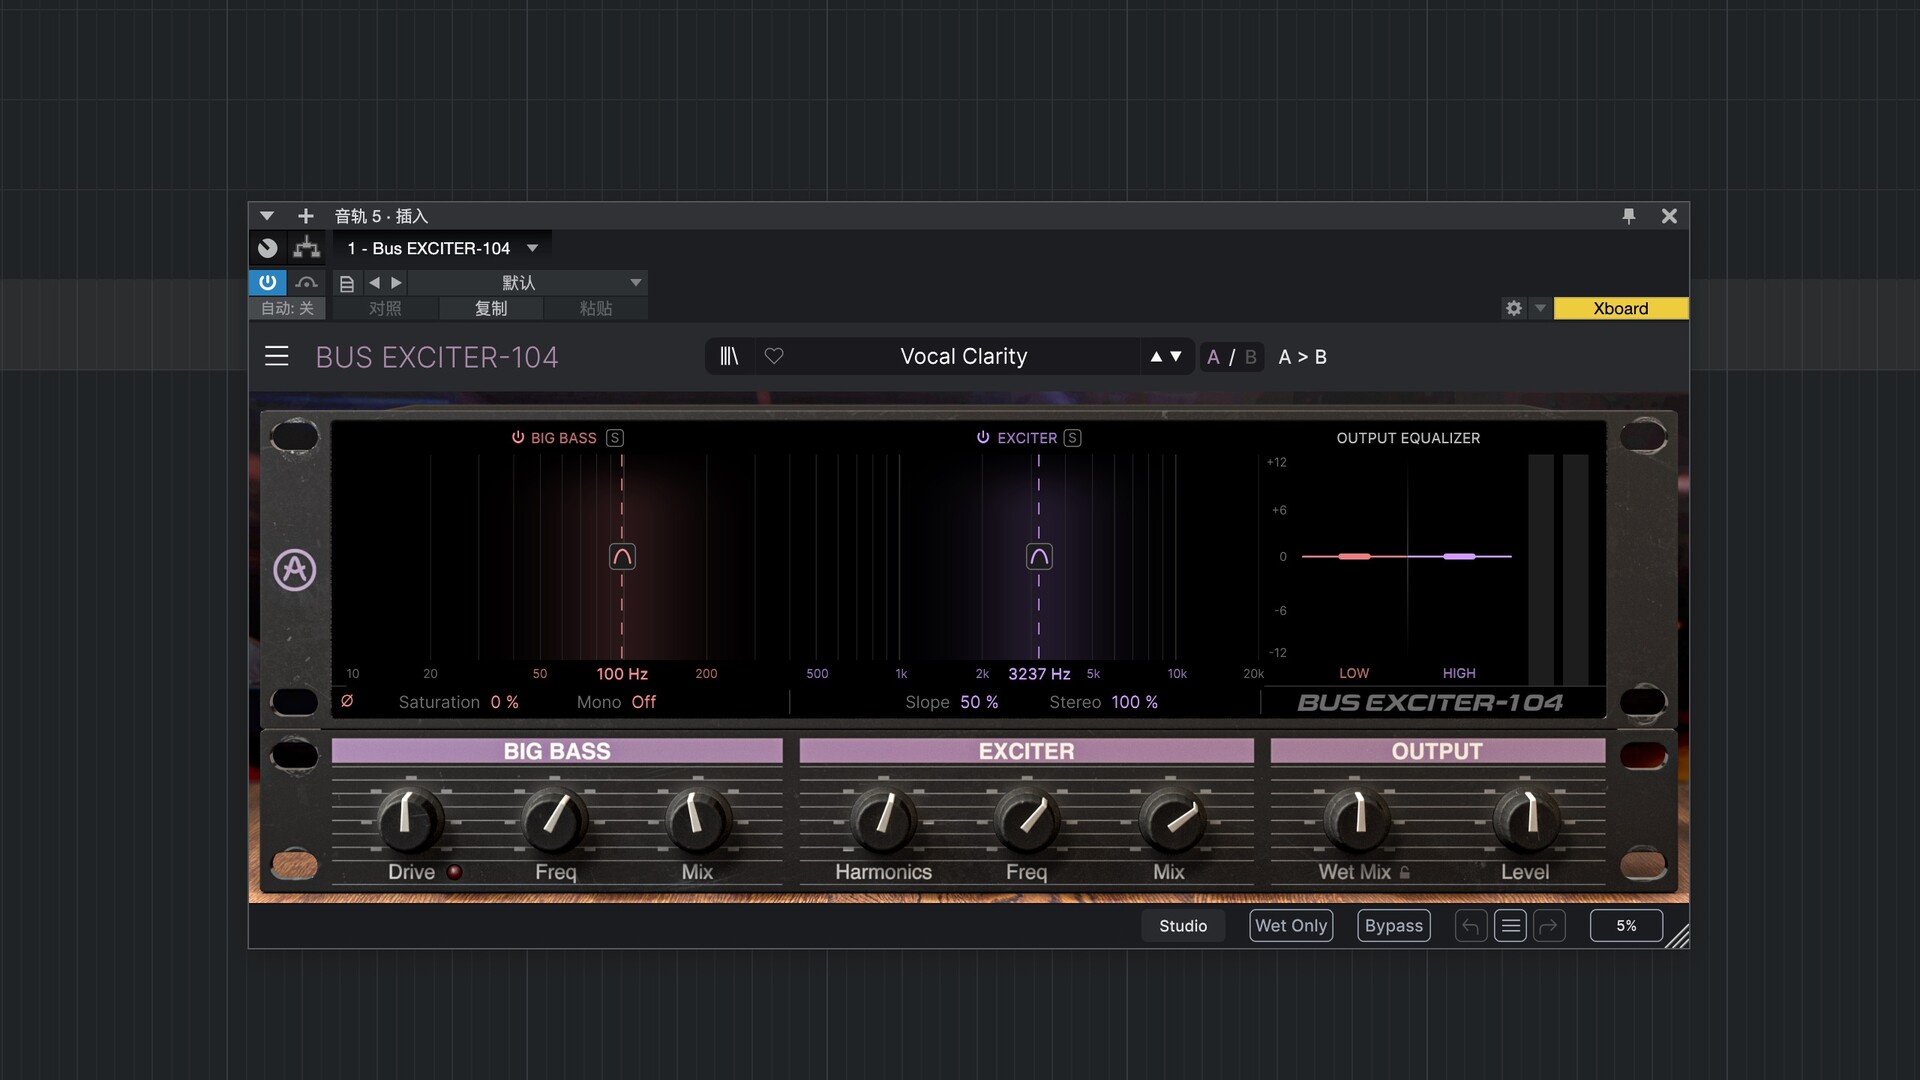Screen dimensions: 1920x1080
Task: Expand the Bus EXCITER-104 insert dropdown
Action: tap(532, 248)
